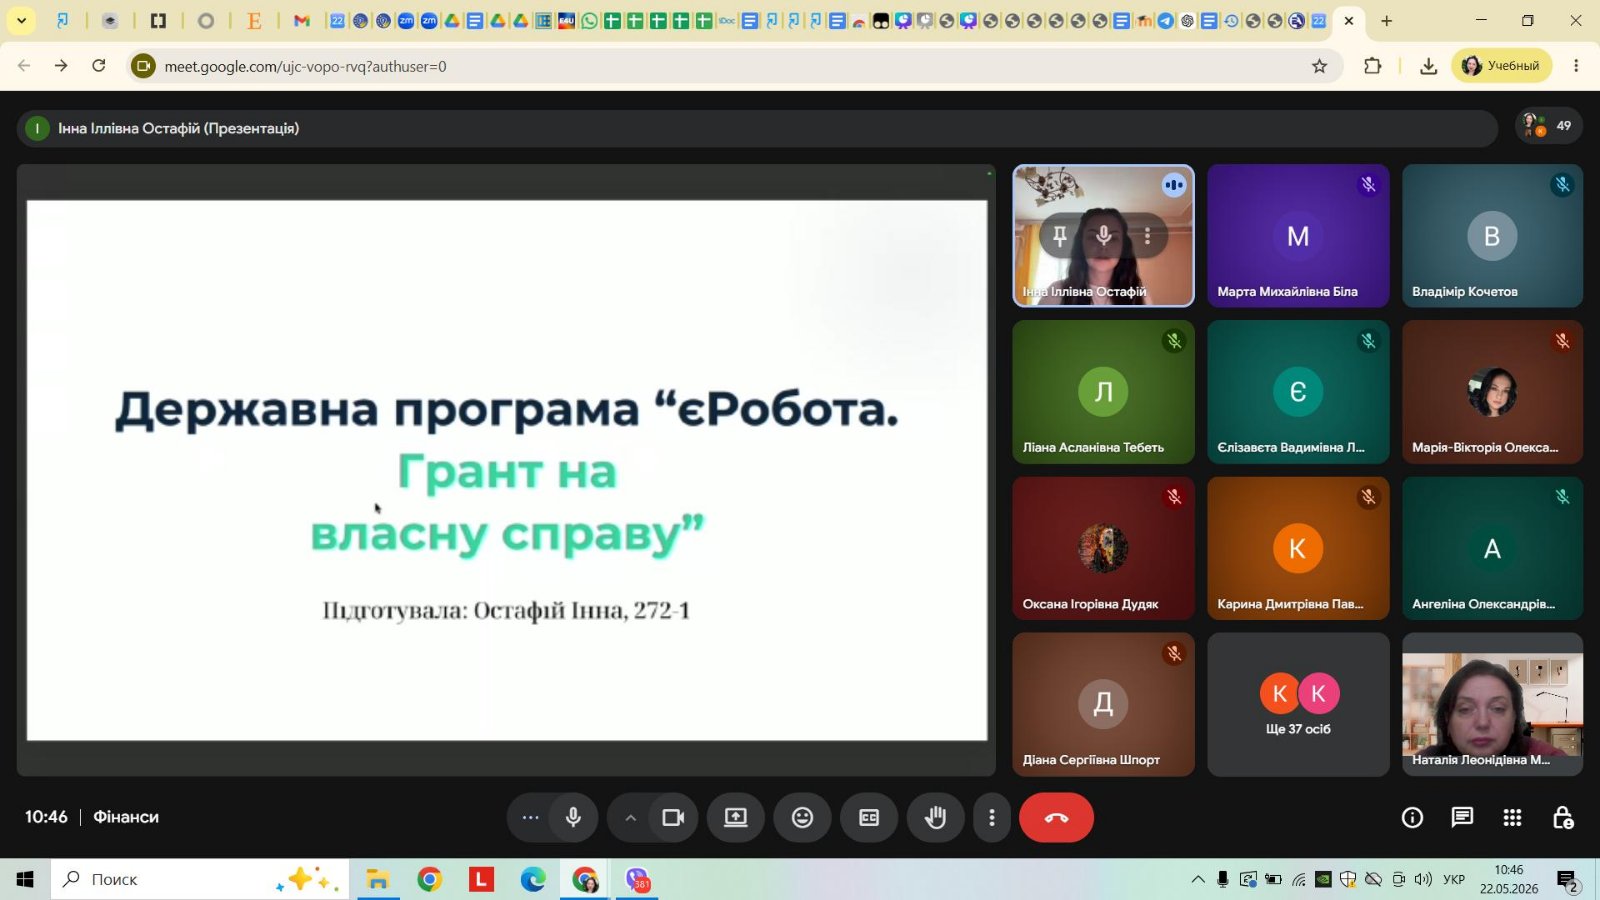This screenshot has height=900, width=1600.
Task: Open Microsoft Edge from the taskbar
Action: tap(533, 879)
